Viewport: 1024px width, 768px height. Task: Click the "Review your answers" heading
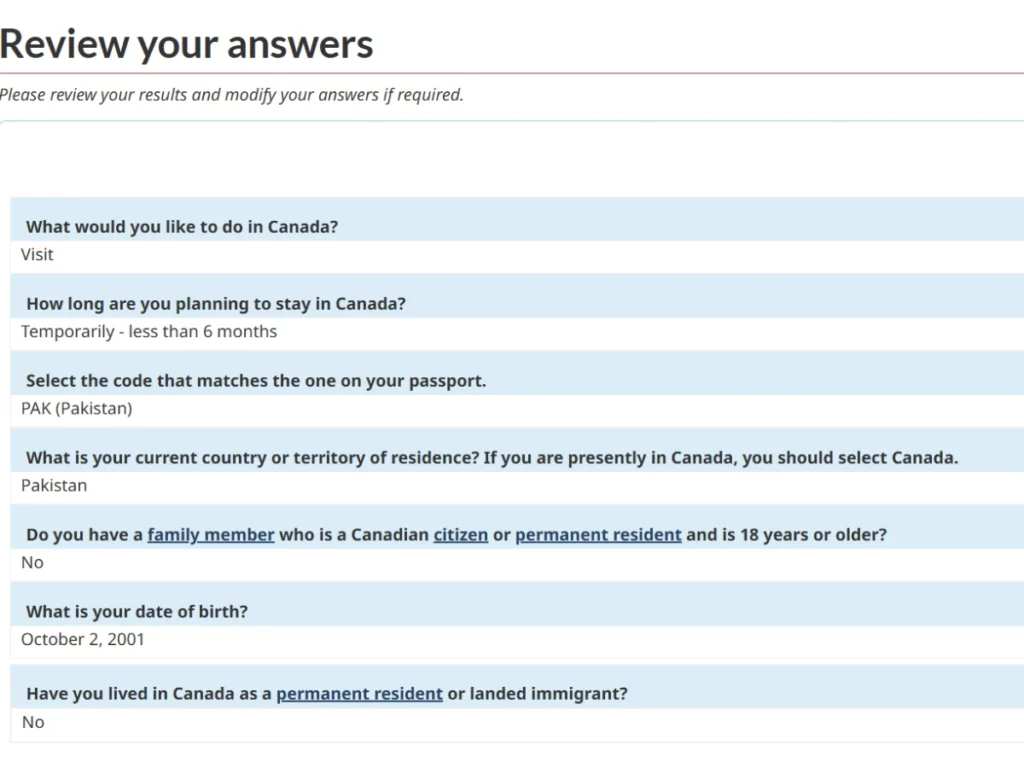point(186,43)
